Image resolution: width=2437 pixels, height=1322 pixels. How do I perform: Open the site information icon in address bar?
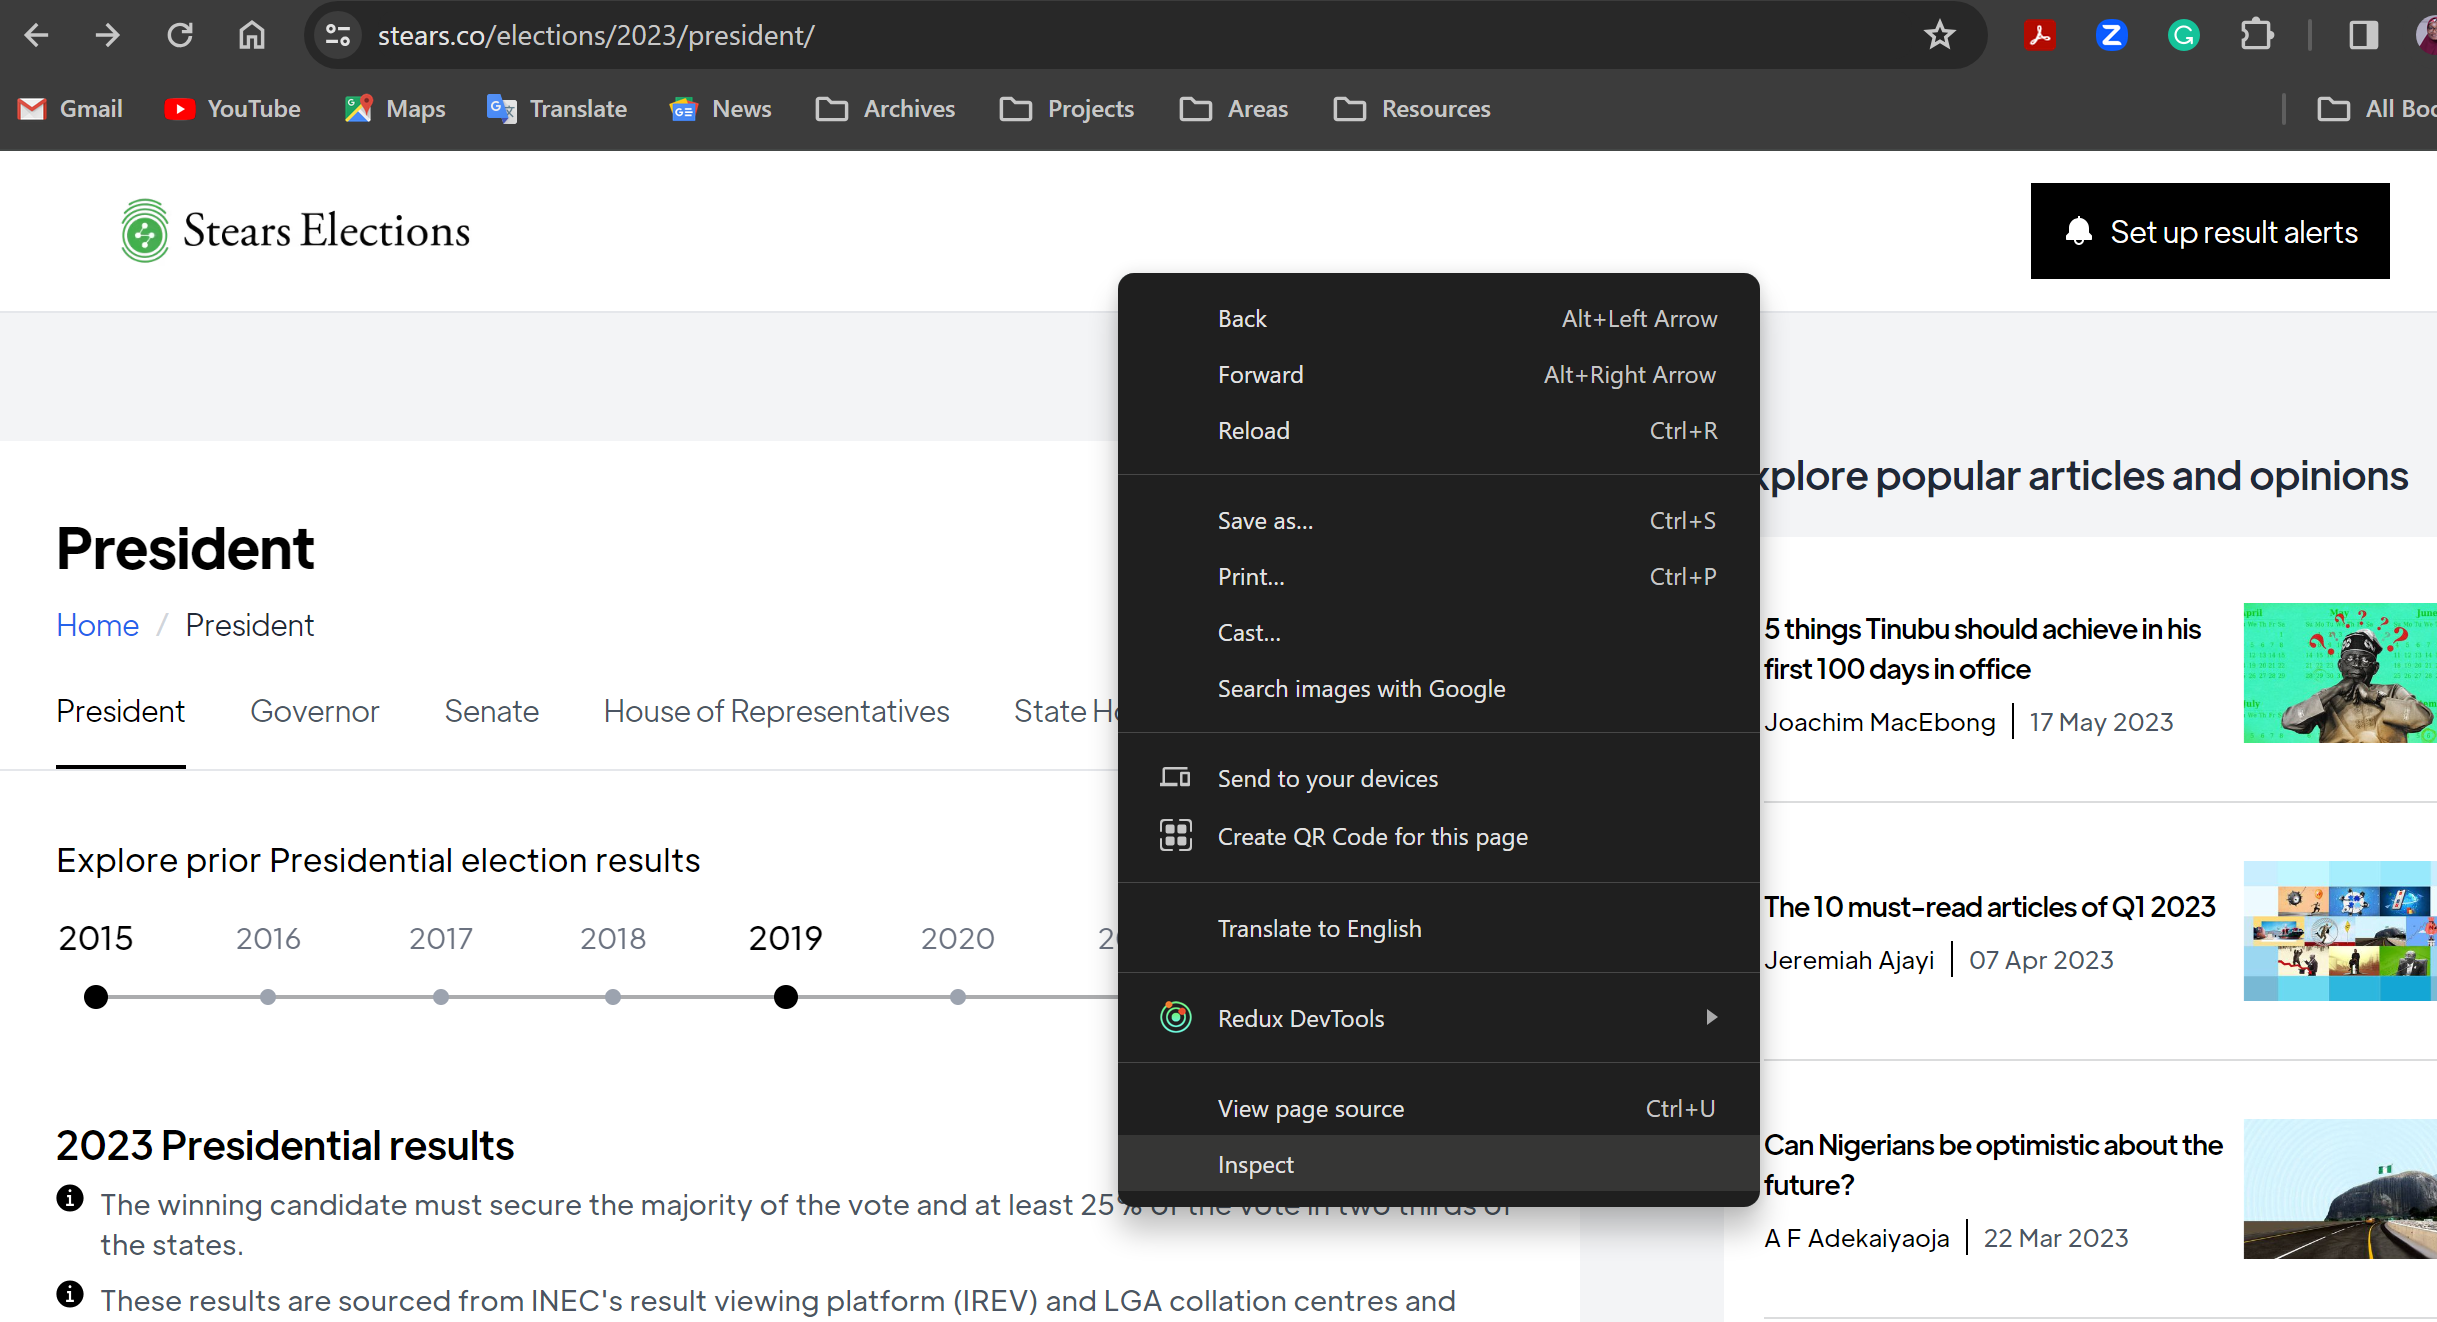pos(338,36)
